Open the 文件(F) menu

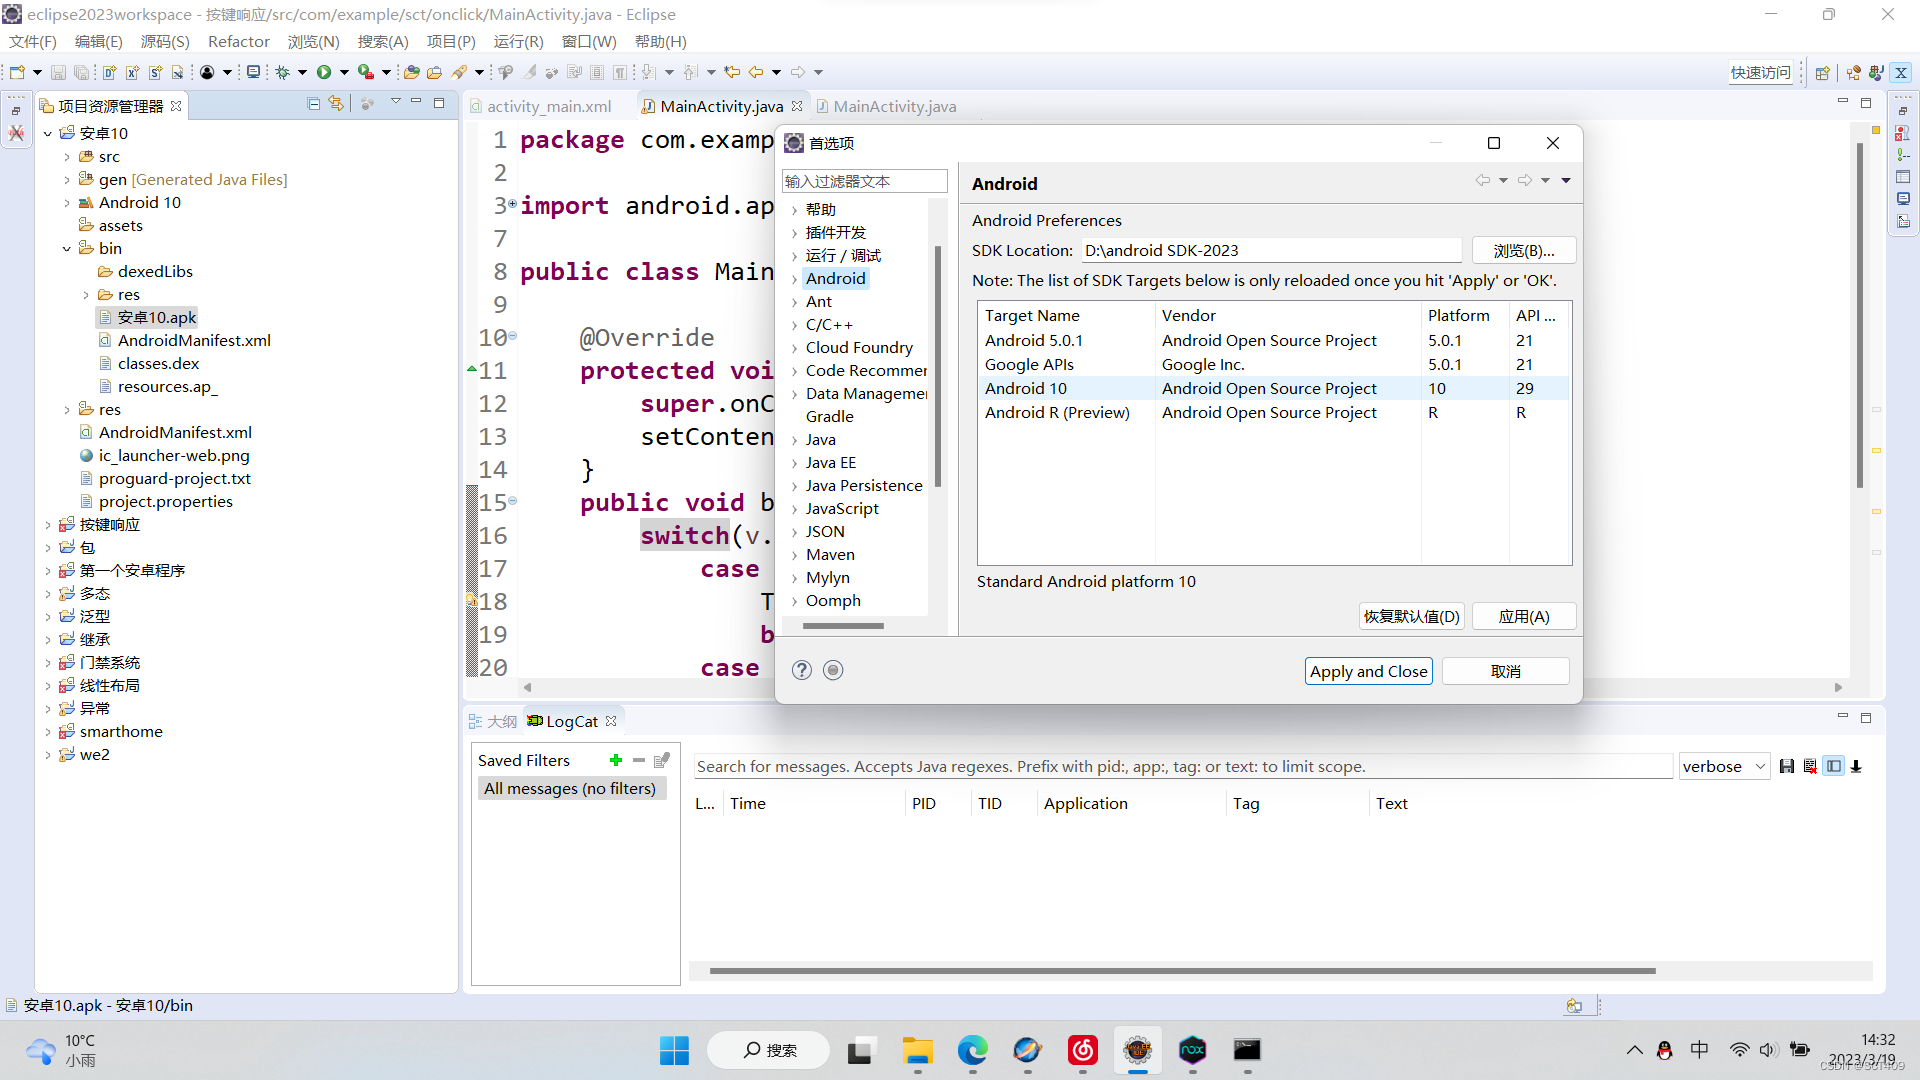click(x=33, y=42)
